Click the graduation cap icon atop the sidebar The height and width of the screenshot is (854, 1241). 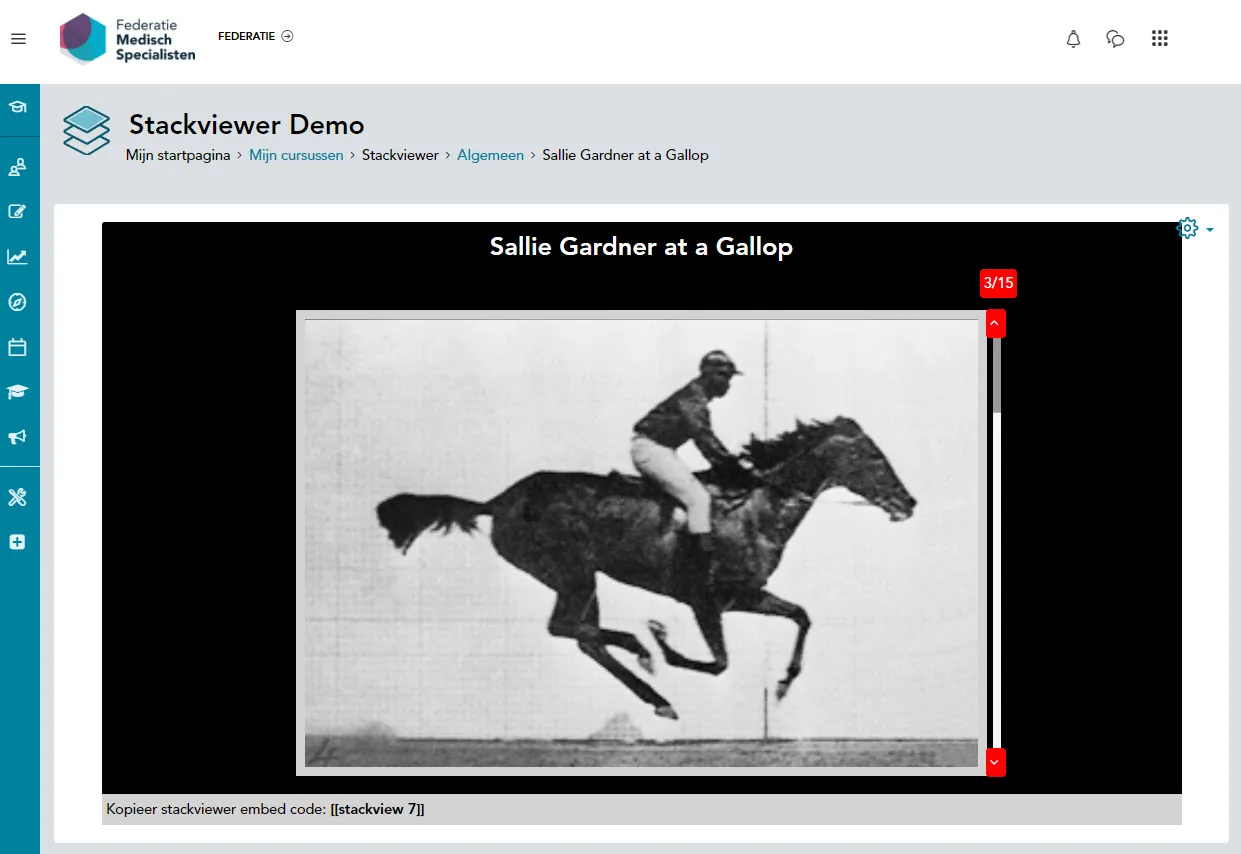pyautogui.click(x=17, y=107)
